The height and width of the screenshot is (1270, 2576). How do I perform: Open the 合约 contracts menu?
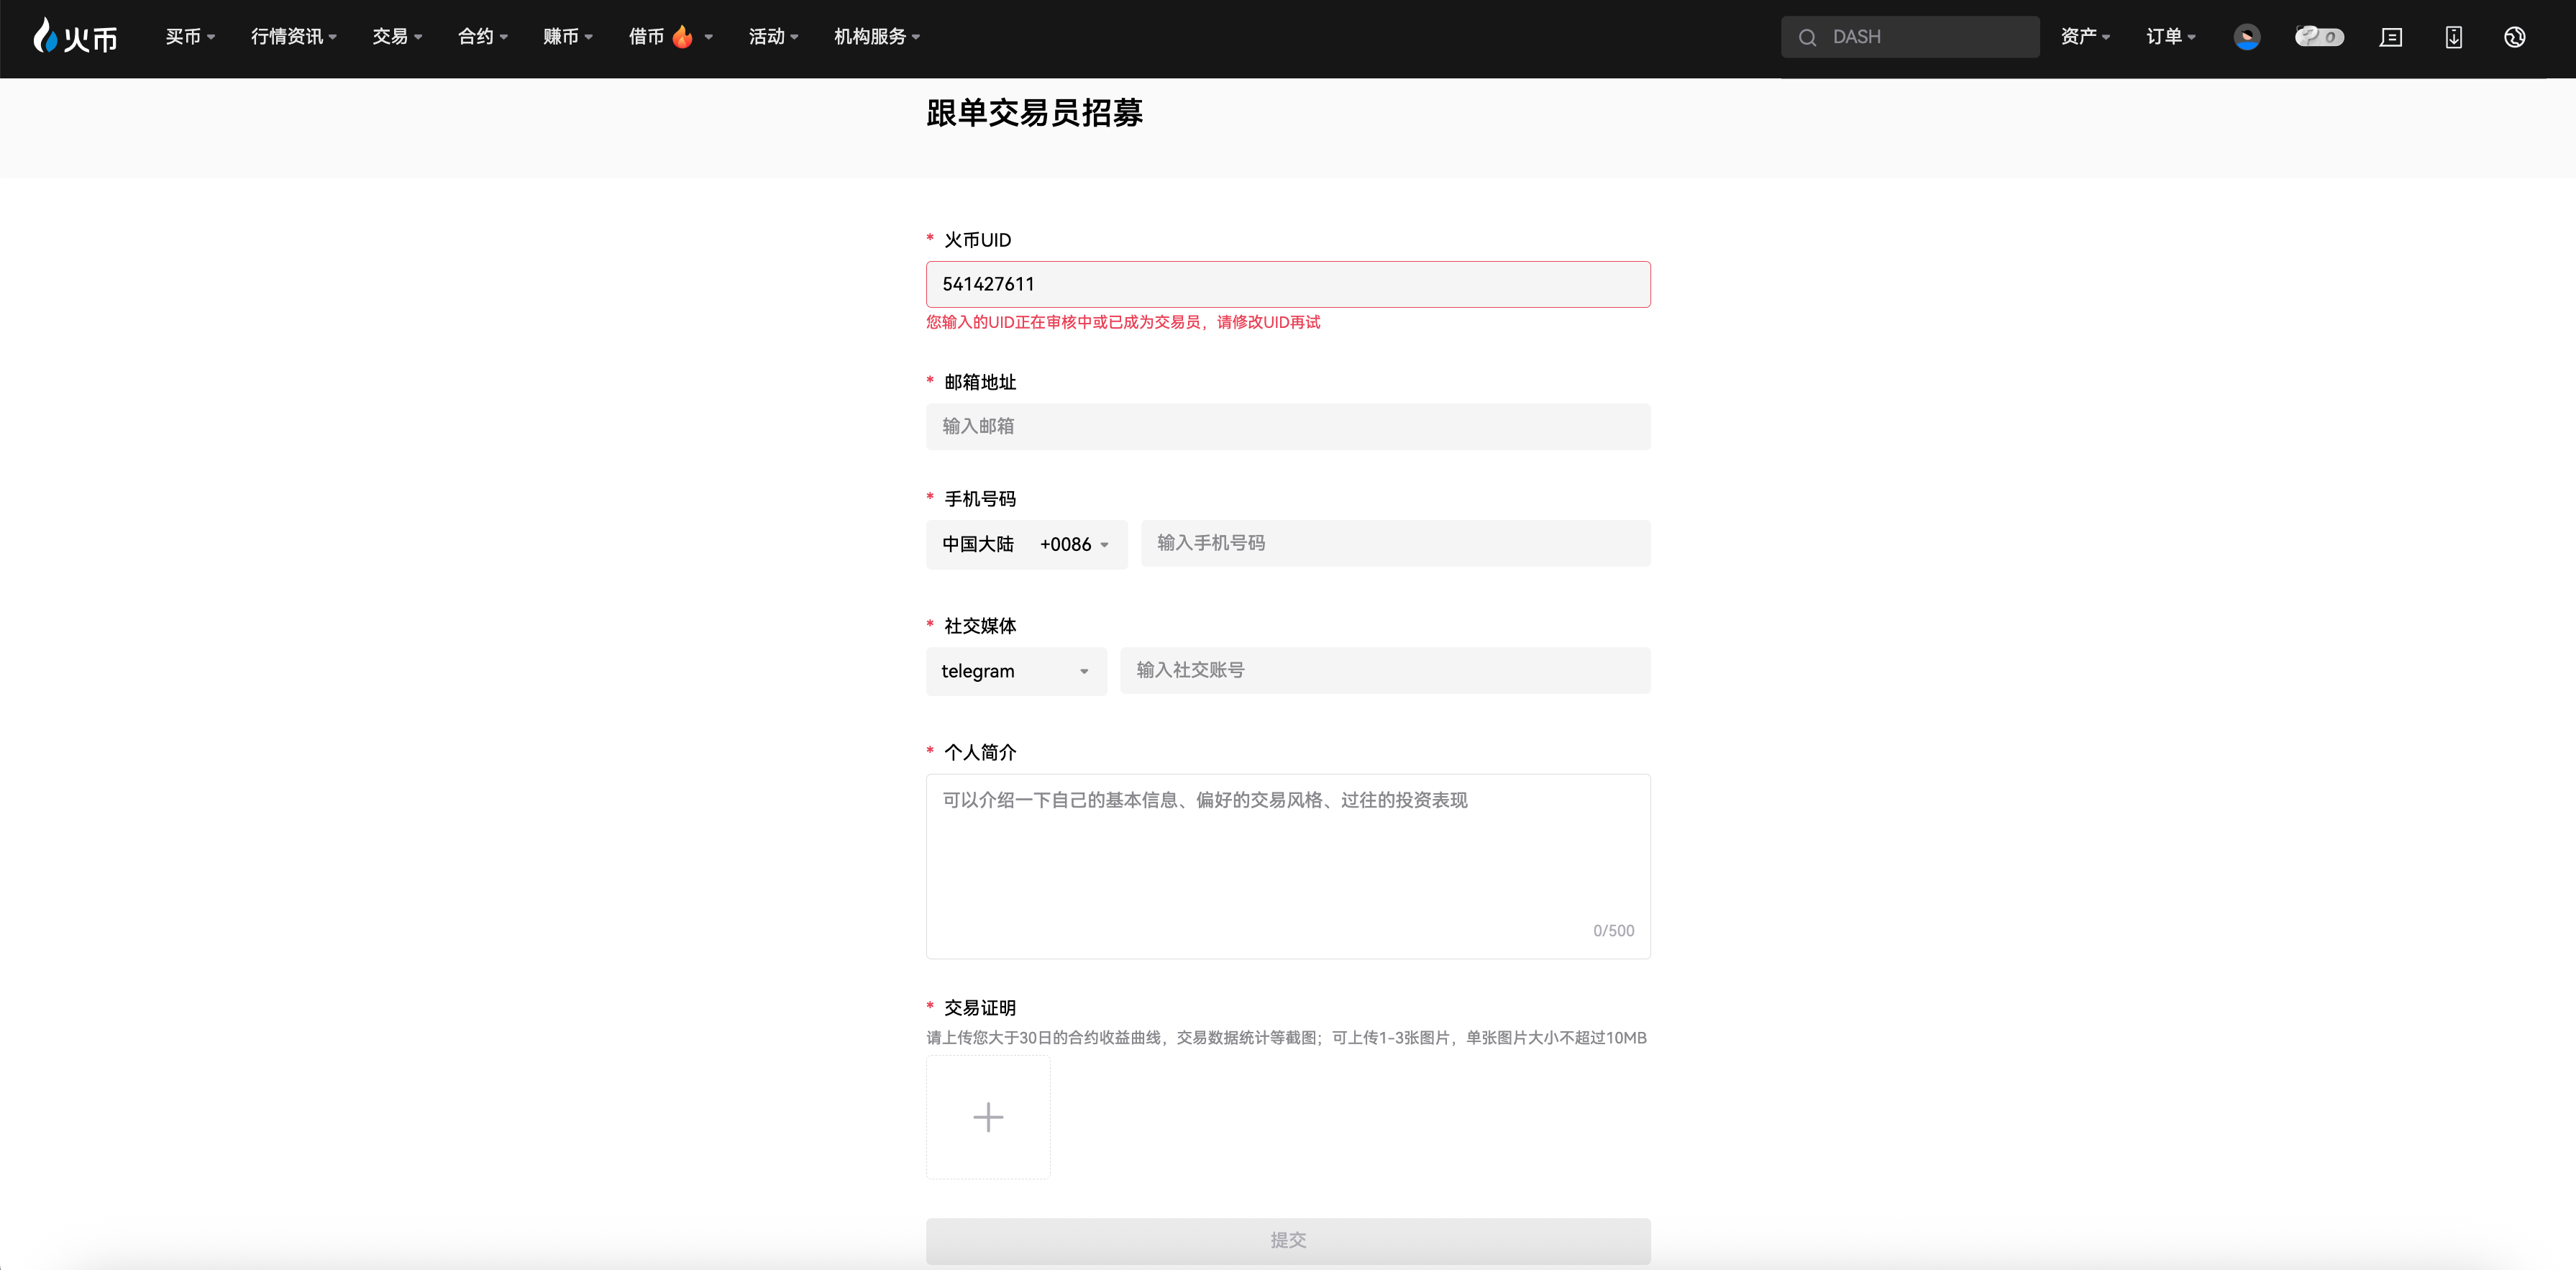[482, 37]
